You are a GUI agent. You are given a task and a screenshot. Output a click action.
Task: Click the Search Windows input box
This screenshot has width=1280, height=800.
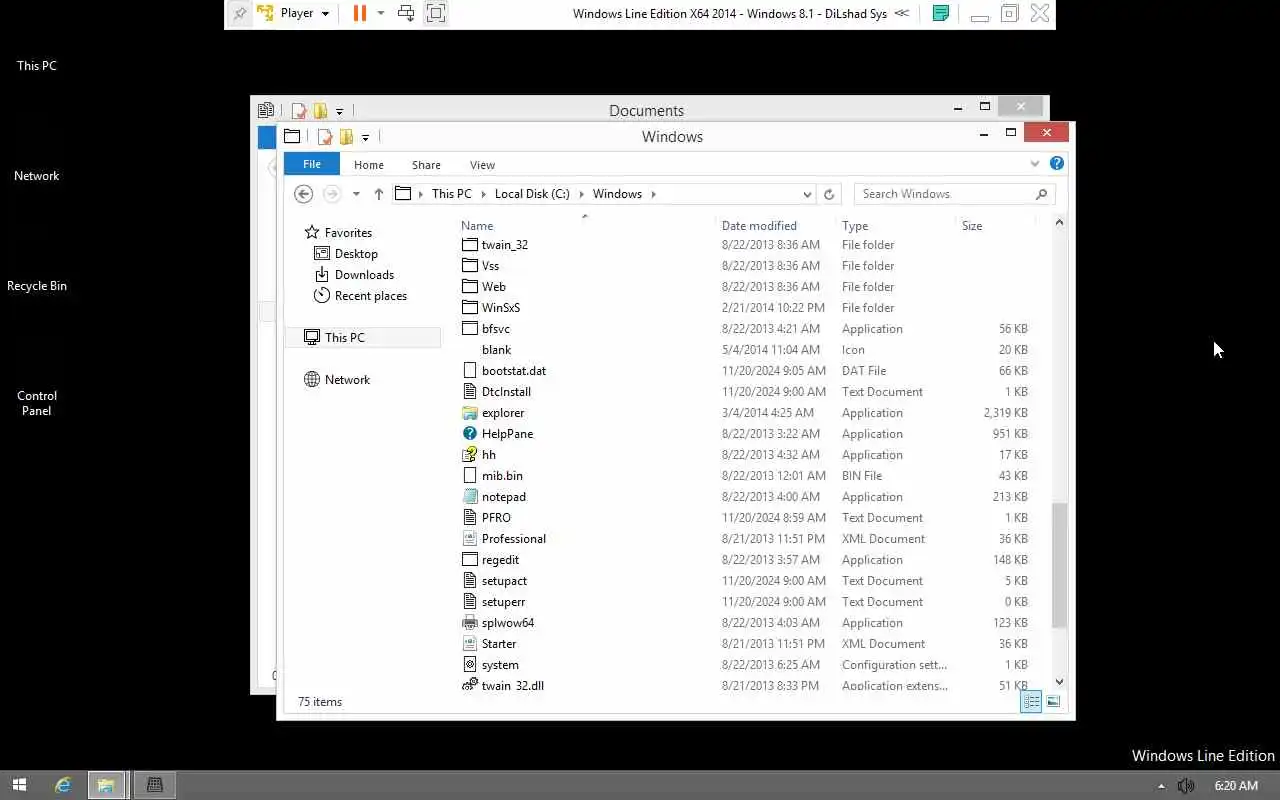[x=954, y=194]
